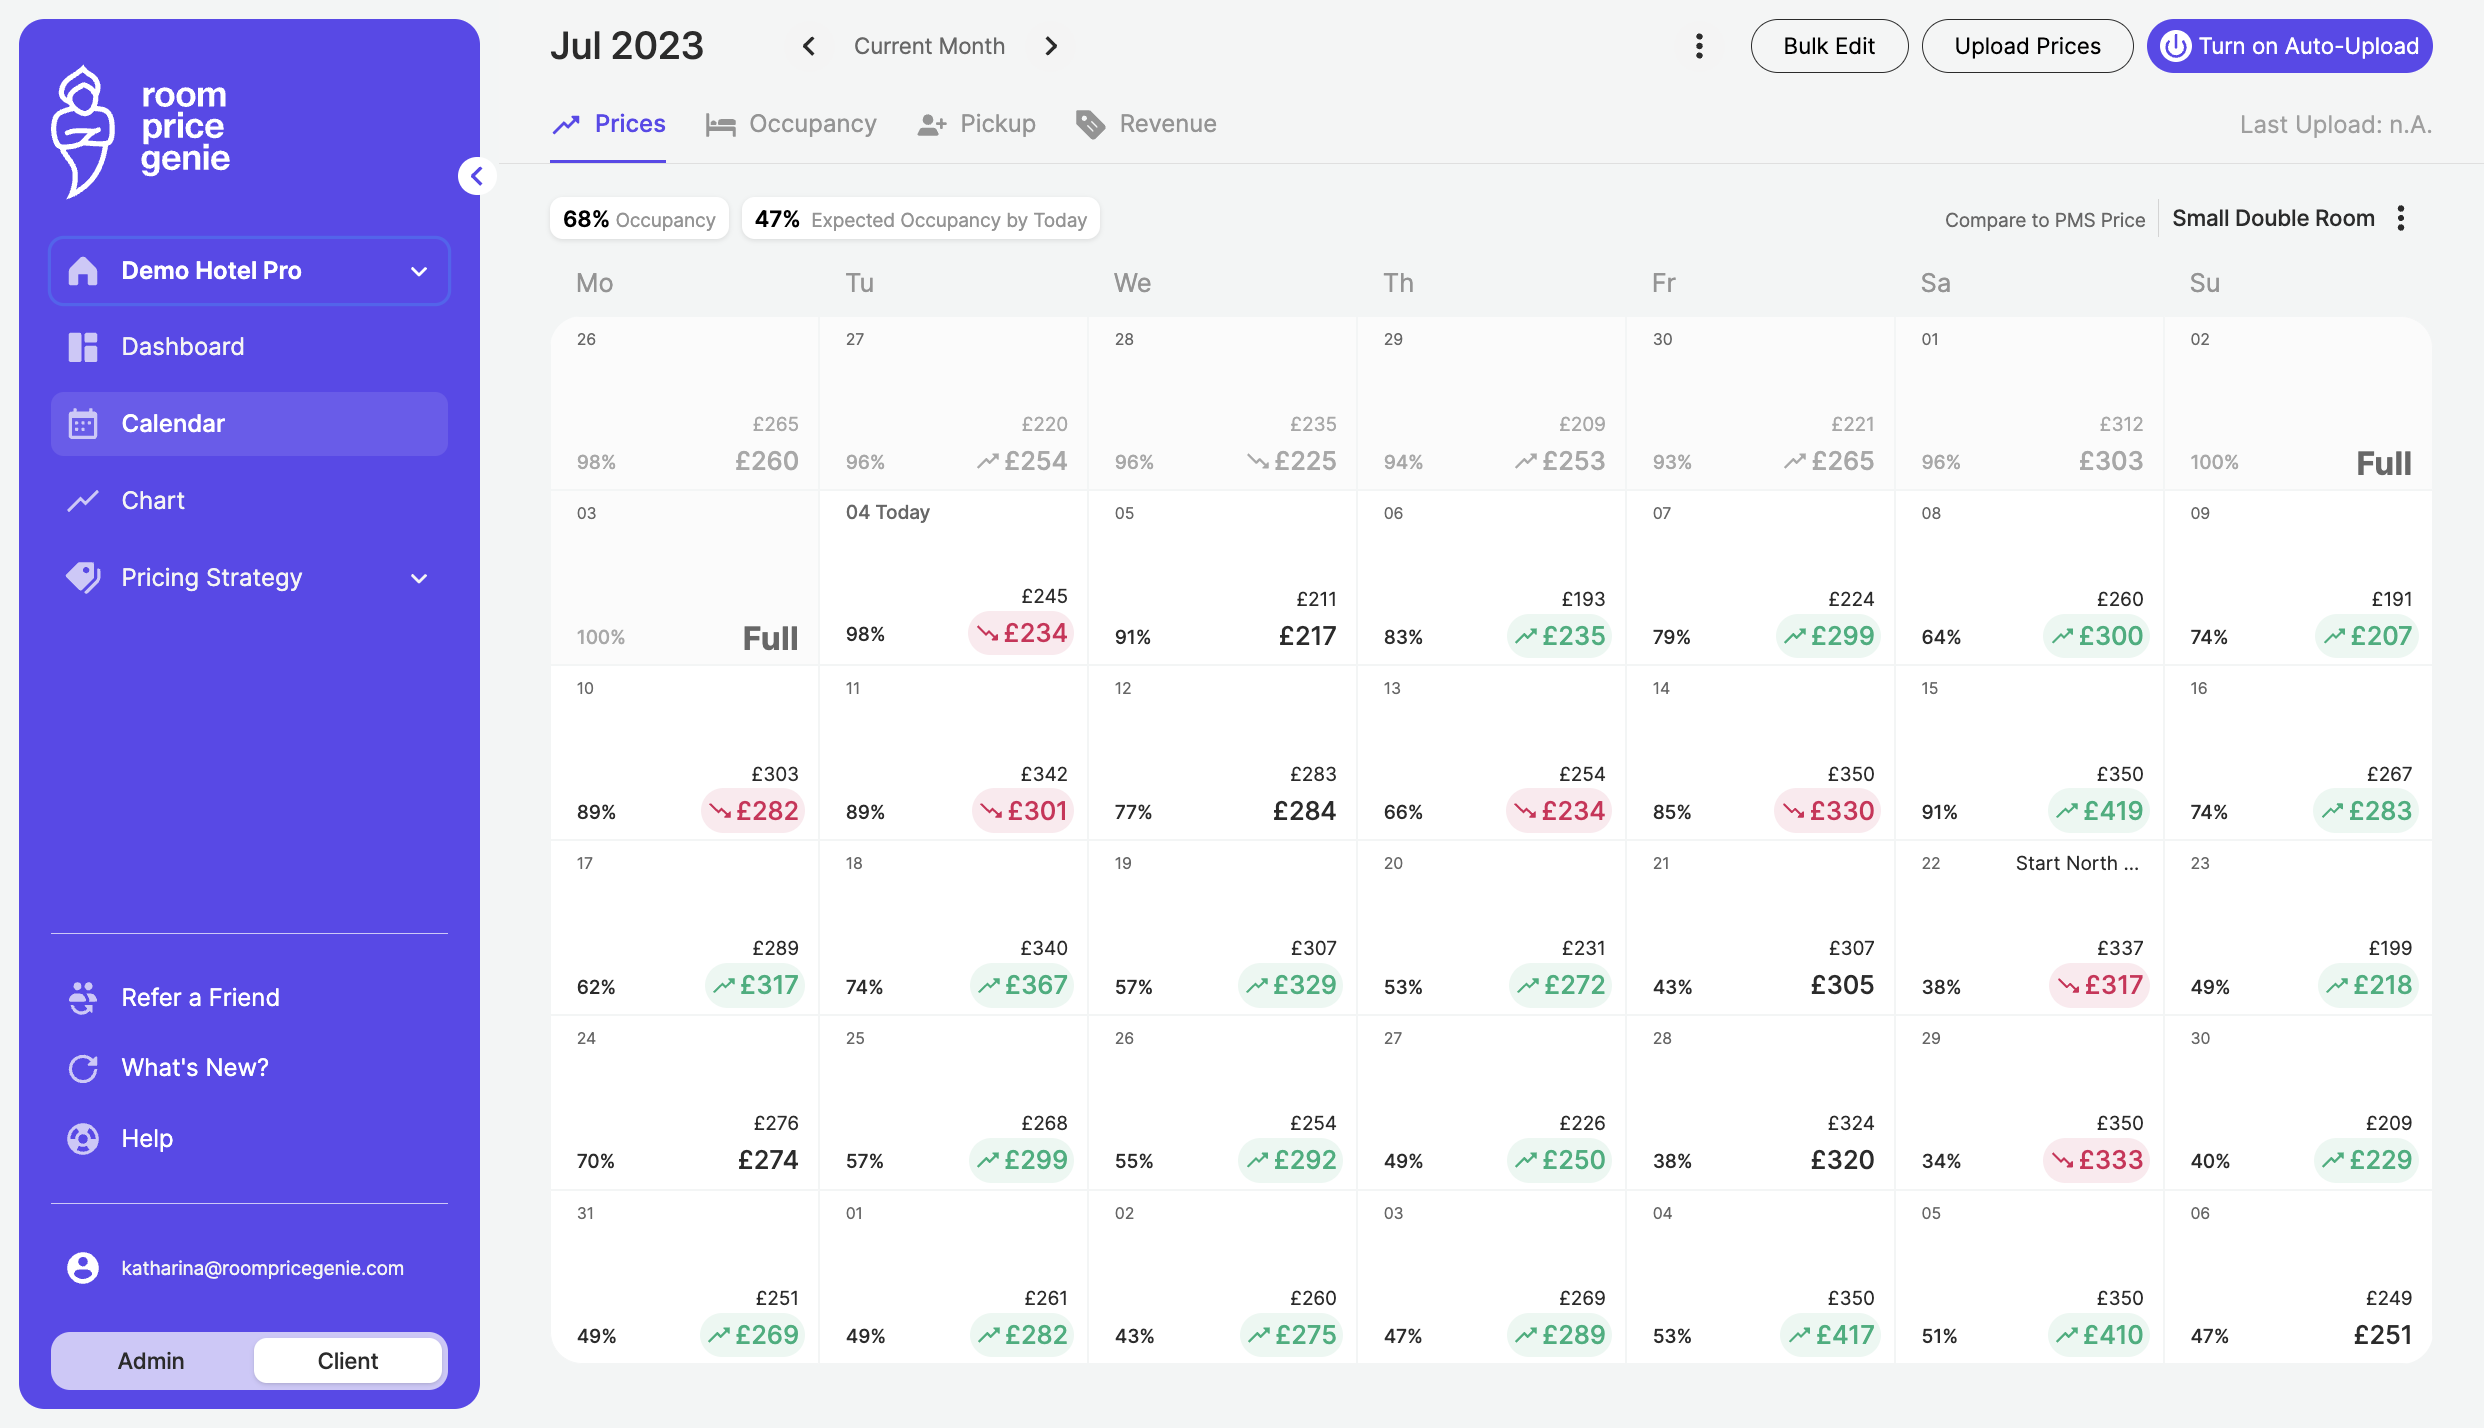Open the top toolbar three-dot menu
The width and height of the screenshot is (2484, 1428).
[1699, 46]
